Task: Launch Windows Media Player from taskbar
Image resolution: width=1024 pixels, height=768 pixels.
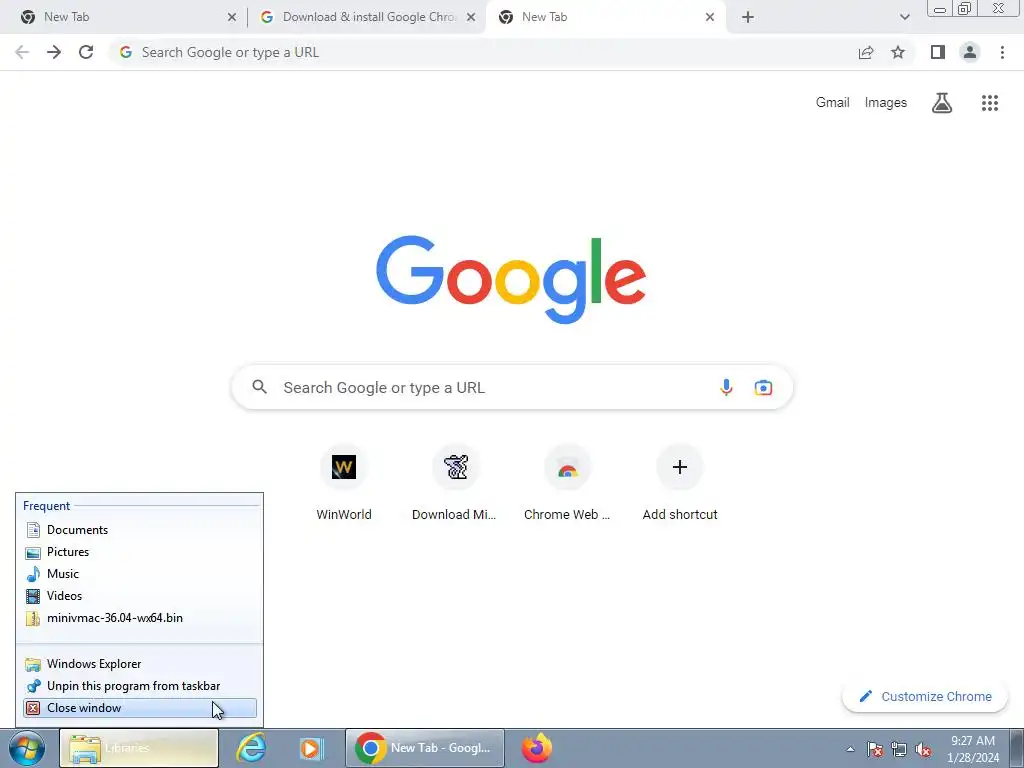Action: pos(312,748)
